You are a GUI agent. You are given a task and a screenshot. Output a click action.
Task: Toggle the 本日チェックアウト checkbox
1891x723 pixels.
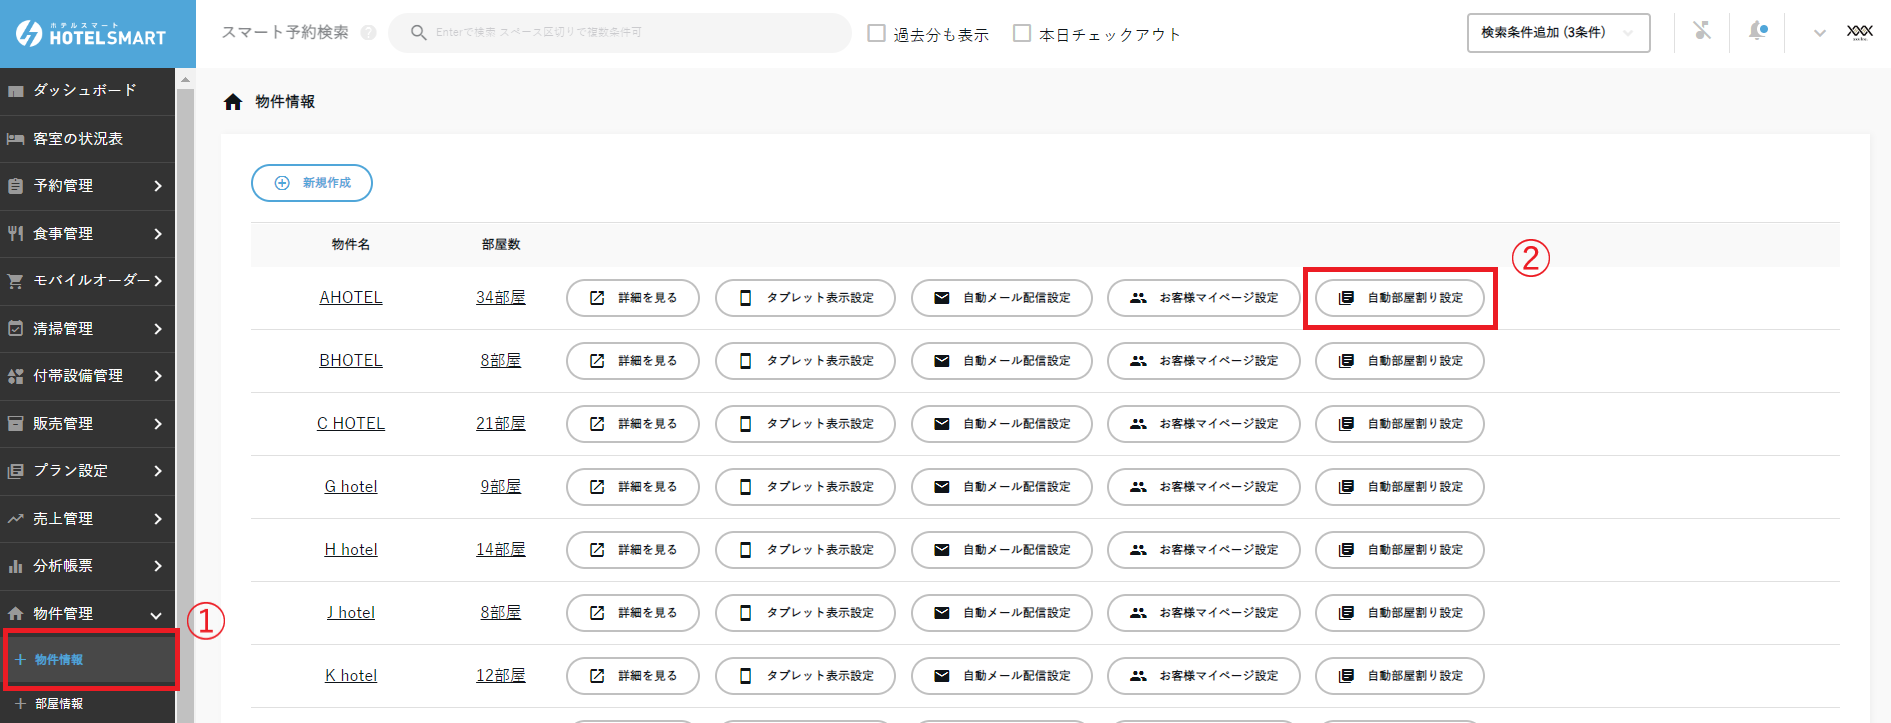(x=1022, y=34)
